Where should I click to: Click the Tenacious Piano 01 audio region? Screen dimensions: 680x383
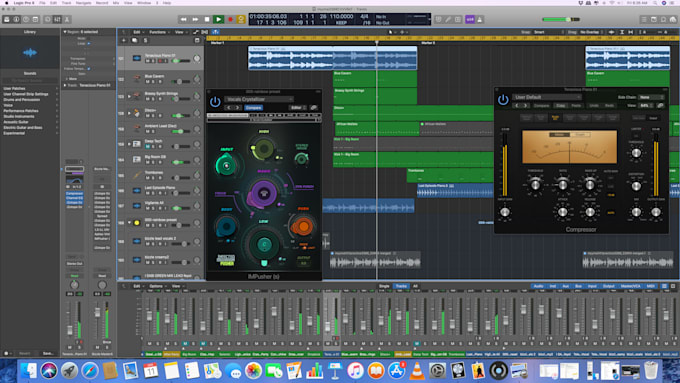point(333,58)
